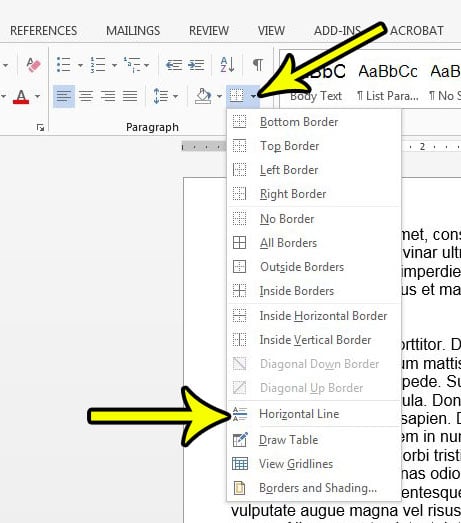
Task: Toggle View Gridlines
Action: point(314,464)
